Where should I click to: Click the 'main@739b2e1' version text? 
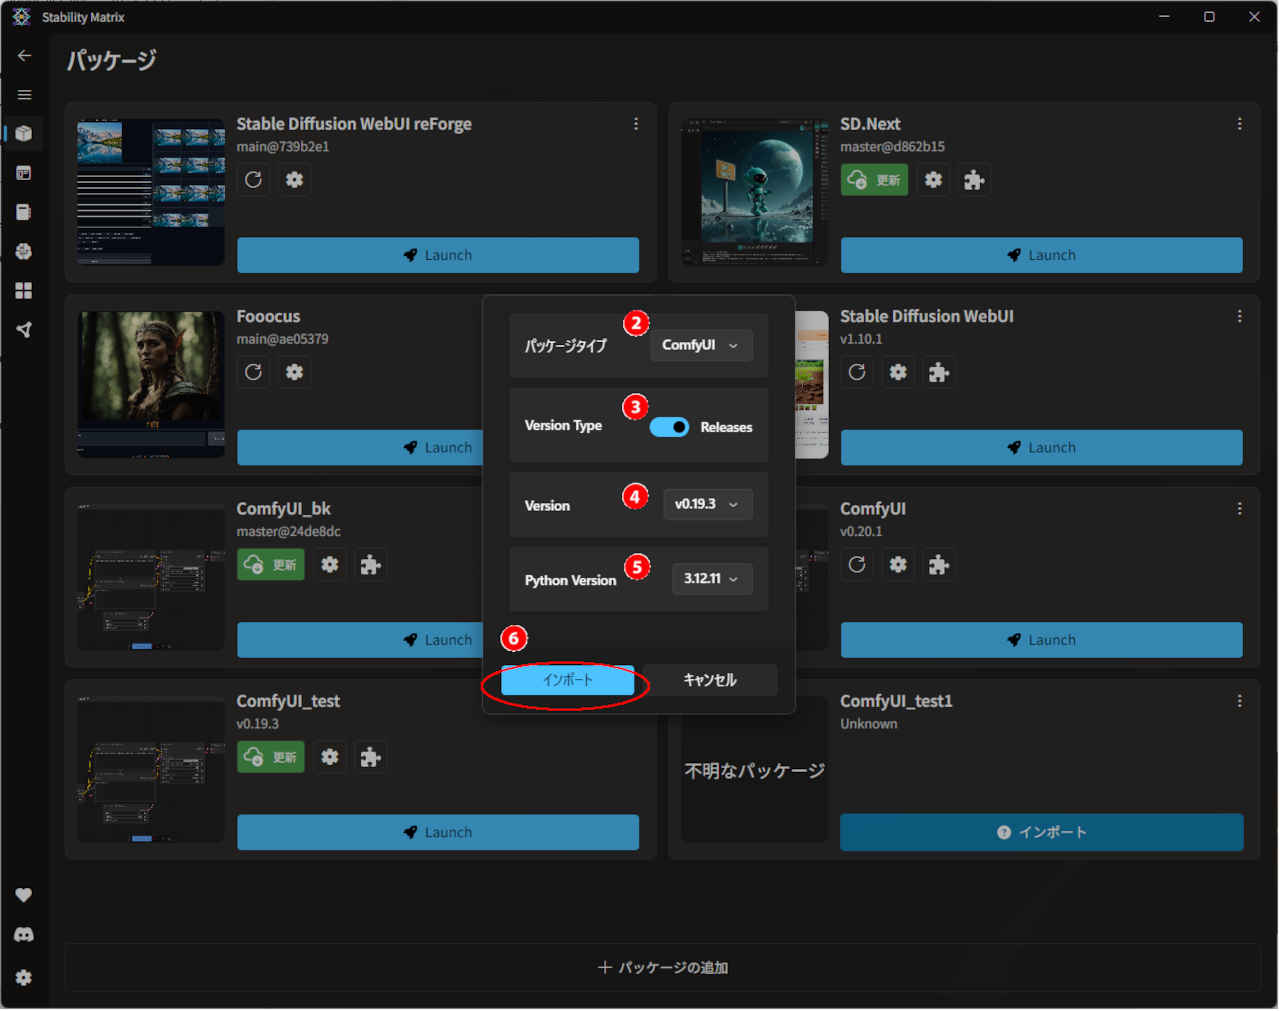click(x=283, y=147)
